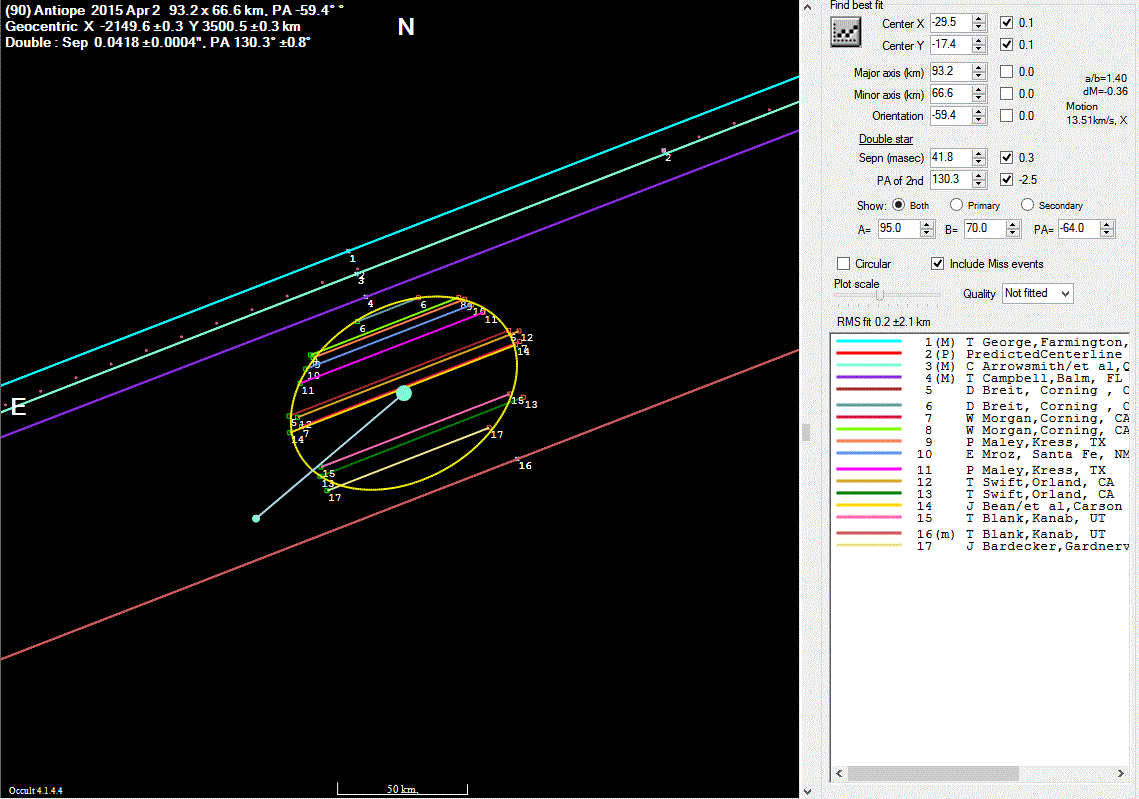
Task: Select row 16 (m) T Blank, Kanab, UT
Action: pyautogui.click(x=980, y=535)
